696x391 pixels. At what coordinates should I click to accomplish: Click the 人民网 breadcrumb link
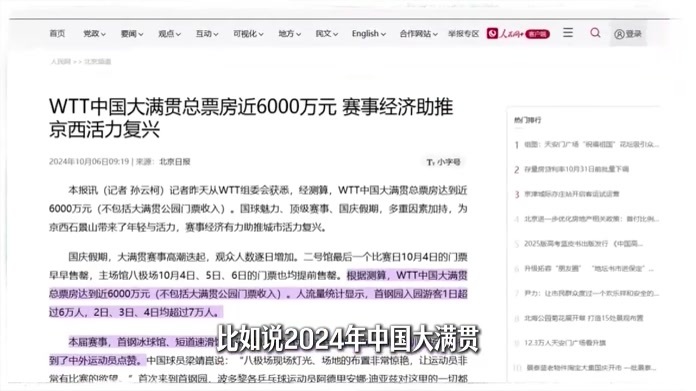(x=60, y=61)
